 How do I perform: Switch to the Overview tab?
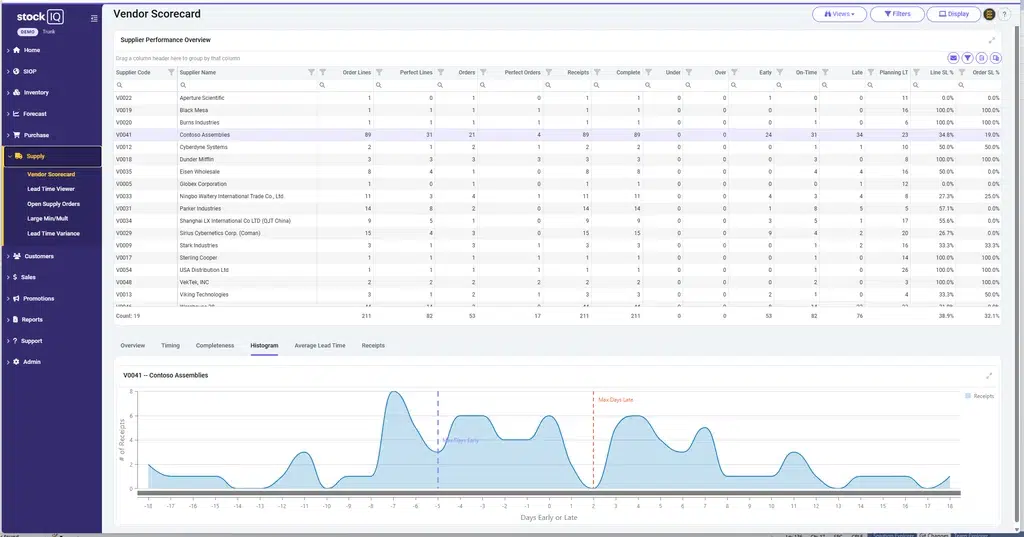point(133,346)
